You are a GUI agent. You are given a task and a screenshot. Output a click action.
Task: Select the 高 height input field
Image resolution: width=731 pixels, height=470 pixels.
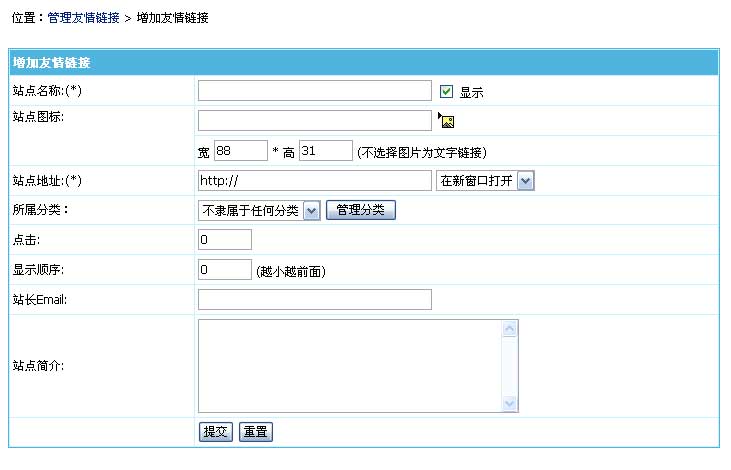pyautogui.click(x=325, y=151)
